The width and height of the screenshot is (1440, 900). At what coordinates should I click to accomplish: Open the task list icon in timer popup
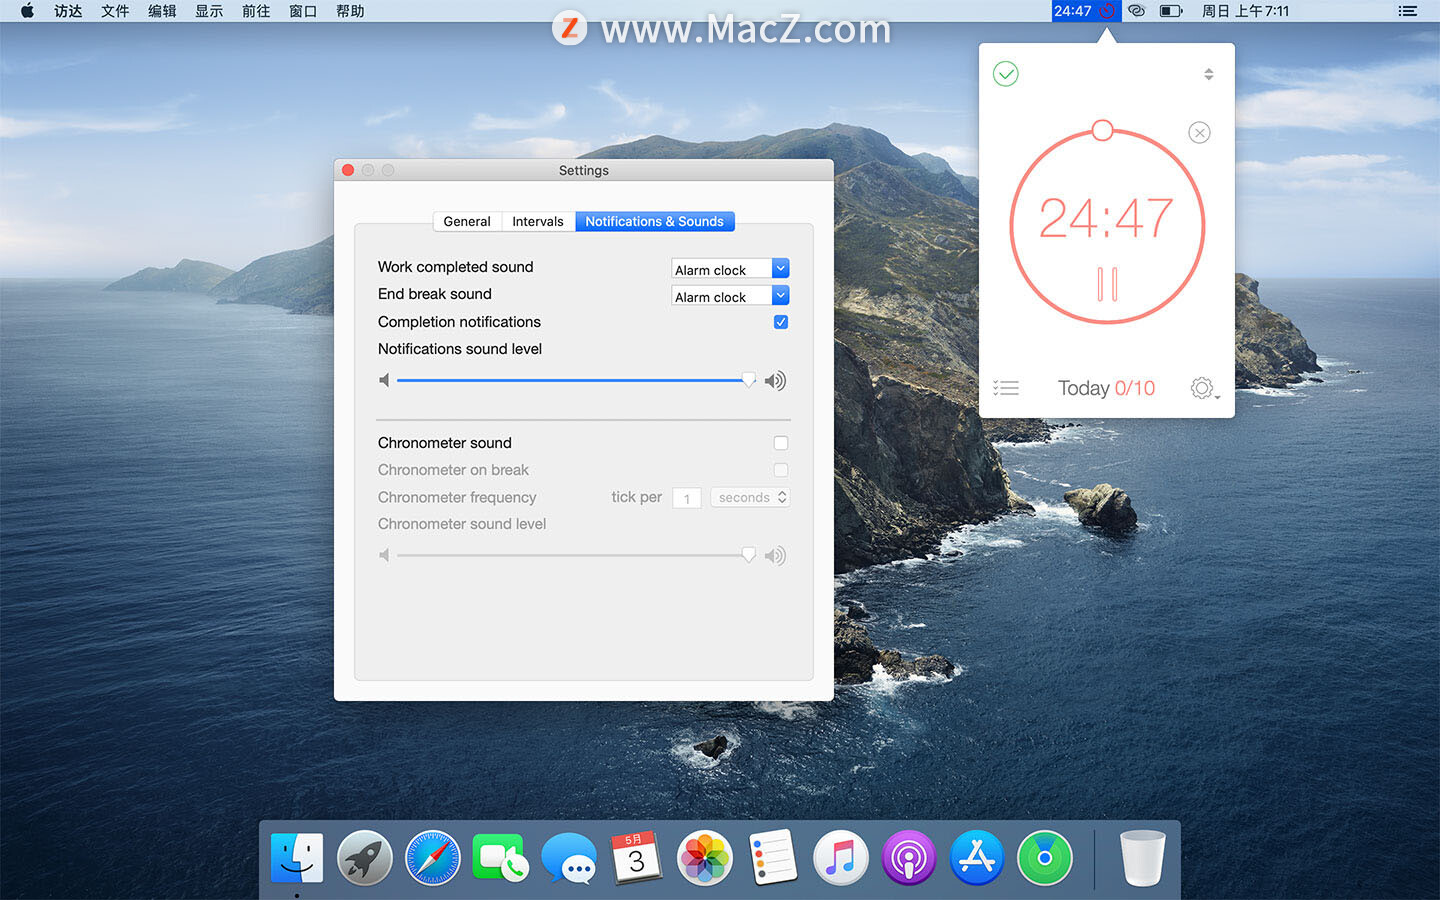pyautogui.click(x=1006, y=388)
